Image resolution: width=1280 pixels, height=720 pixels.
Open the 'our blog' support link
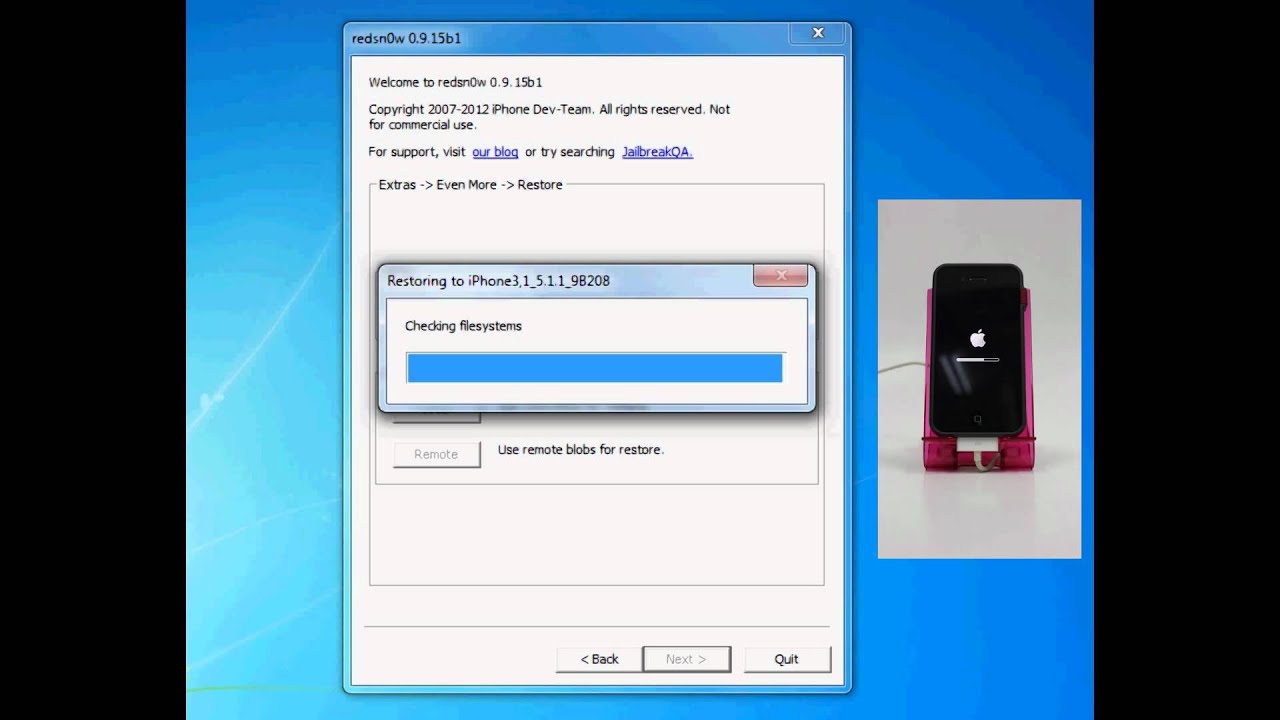[x=495, y=152]
